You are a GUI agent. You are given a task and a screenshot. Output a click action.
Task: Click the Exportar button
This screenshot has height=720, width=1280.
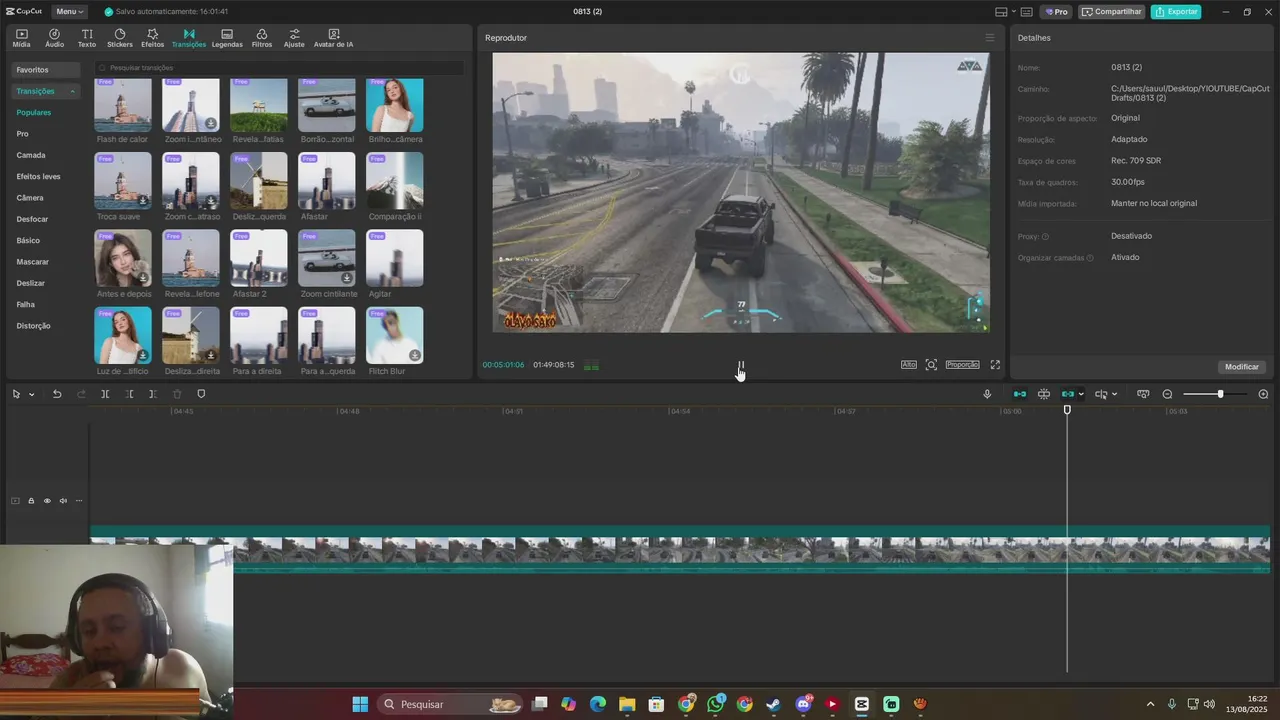(x=1176, y=12)
